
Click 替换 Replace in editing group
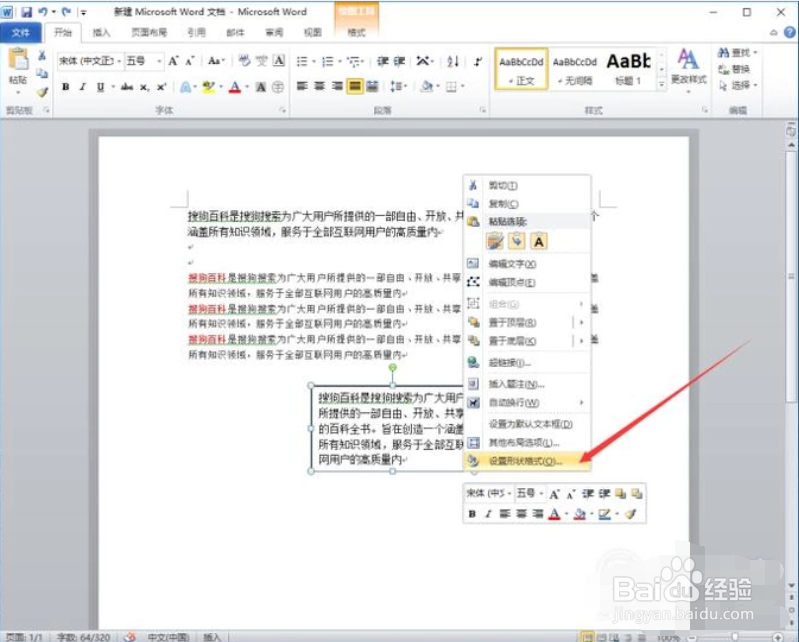pyautogui.click(x=734, y=69)
